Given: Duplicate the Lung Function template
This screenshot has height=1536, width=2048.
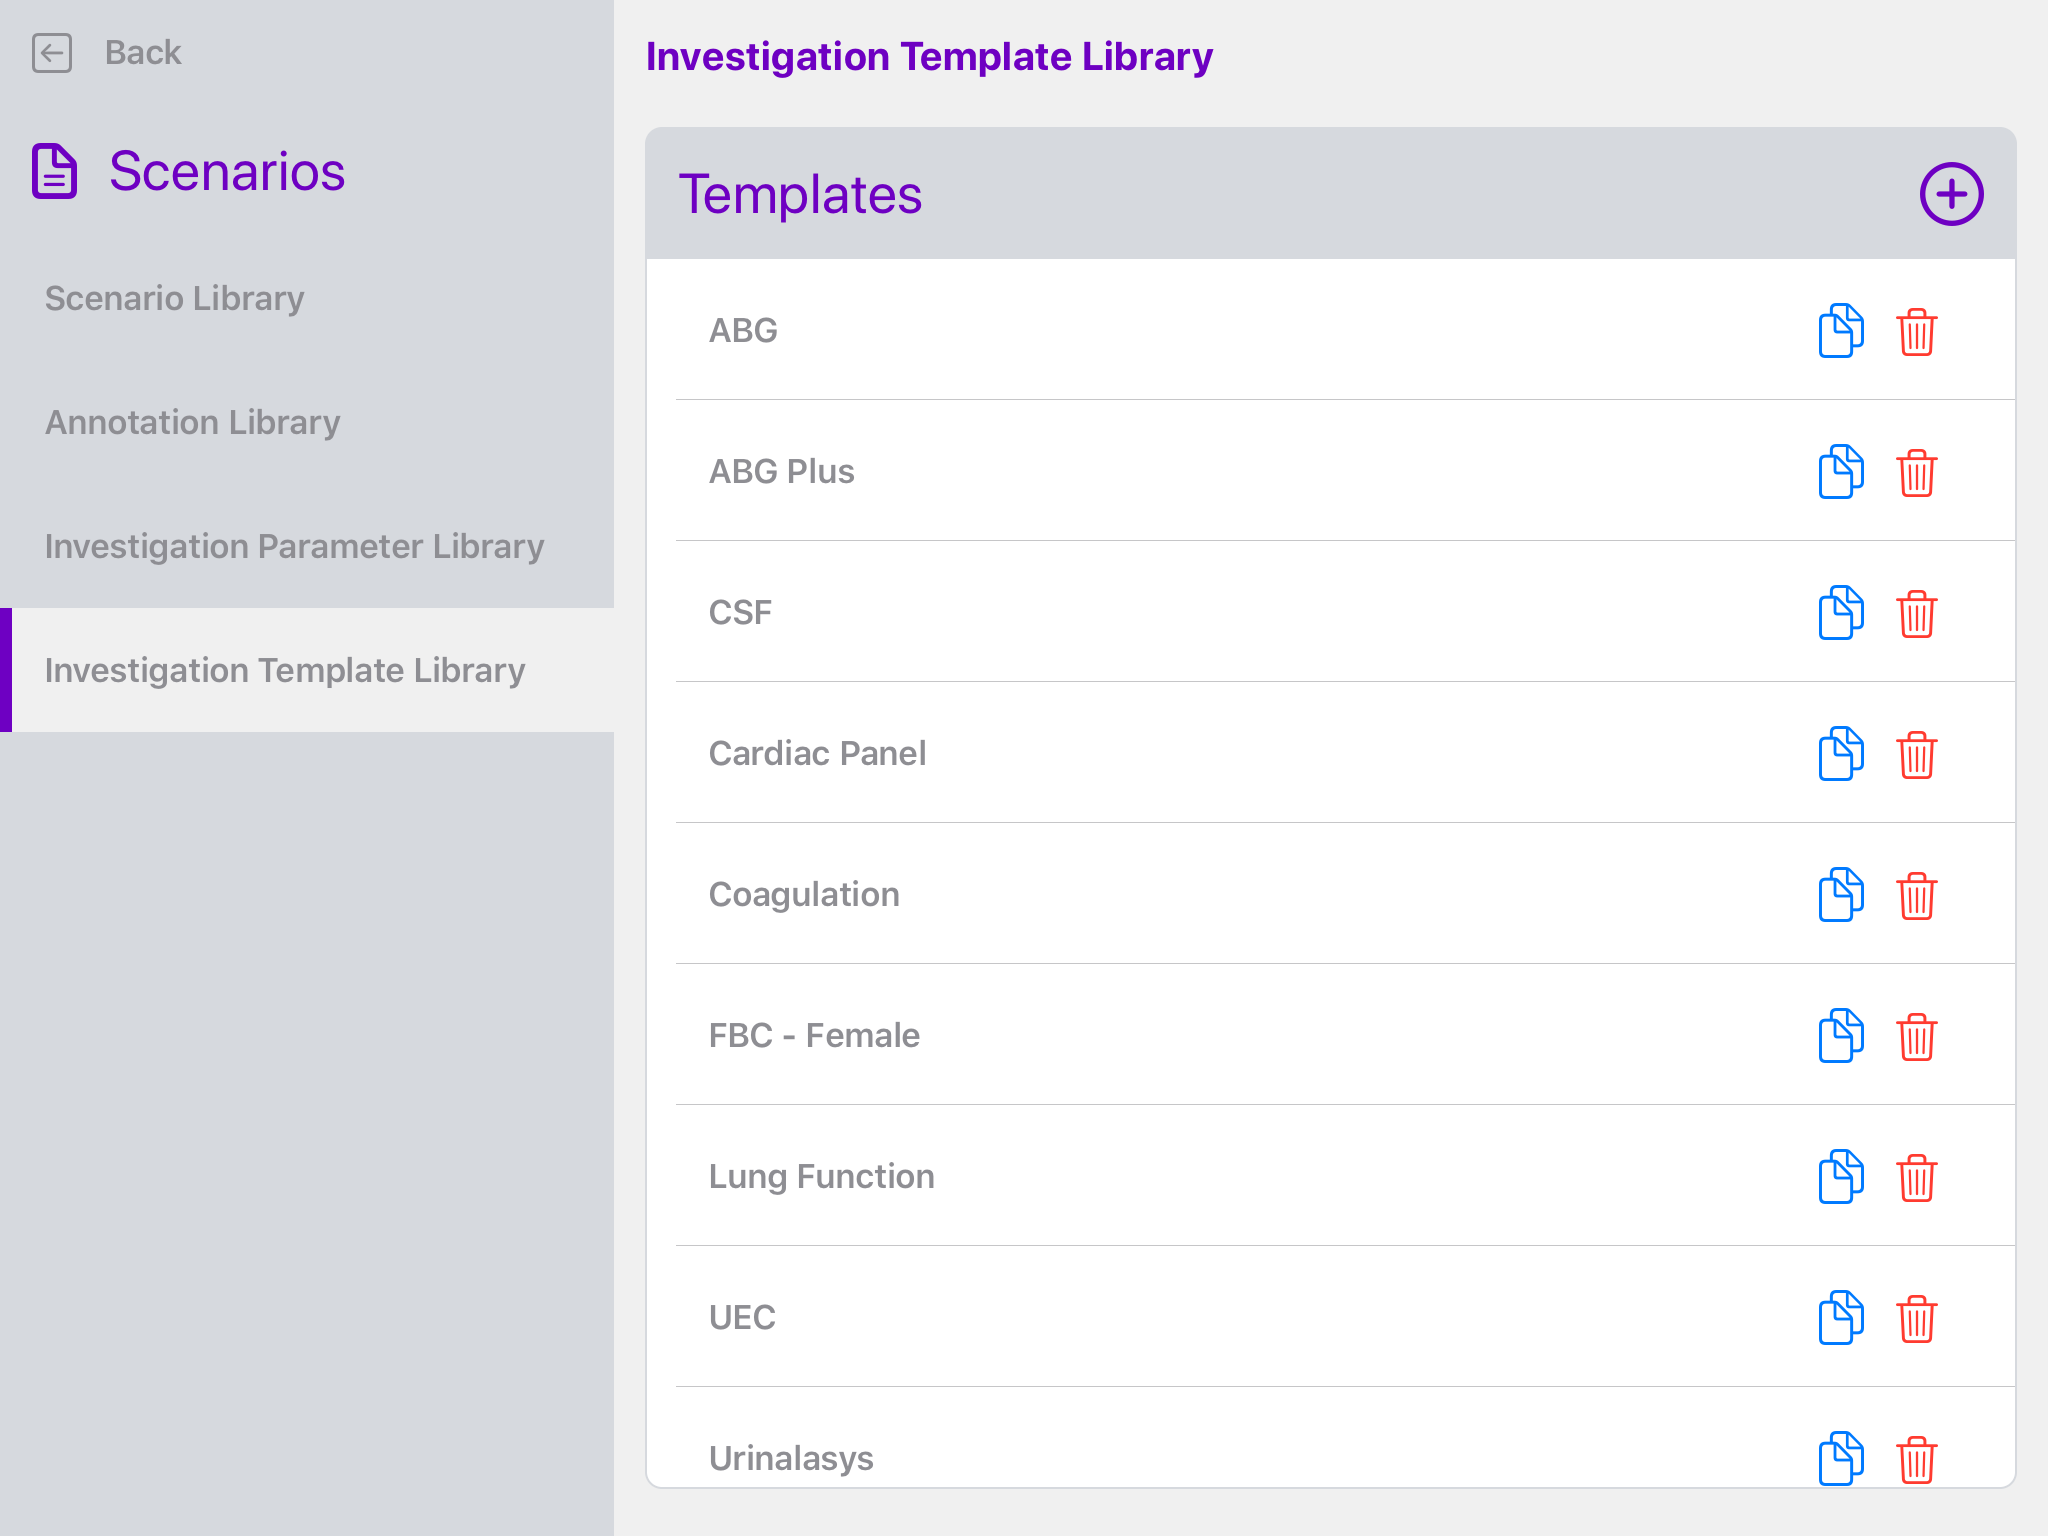Looking at the screenshot, I should (x=1839, y=1177).
